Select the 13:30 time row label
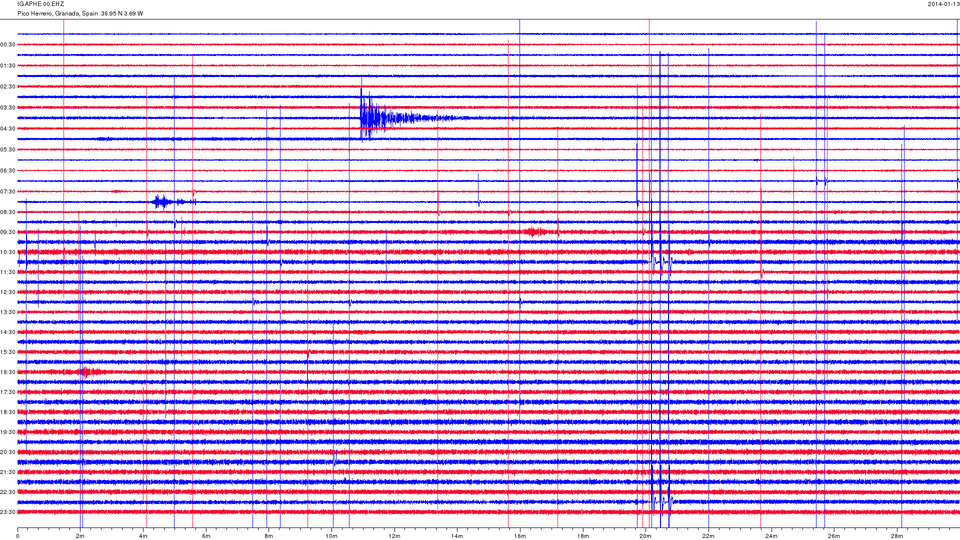 [x=8, y=312]
